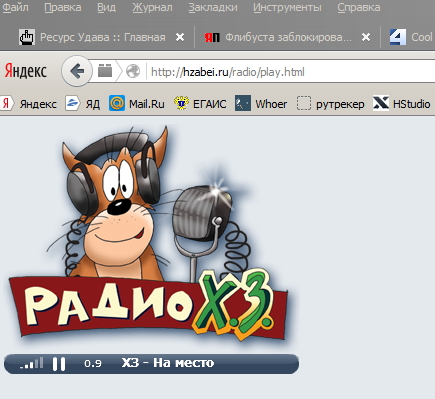The width and height of the screenshot is (435, 399).
Task: Open the HStudio bookmark
Action: click(x=402, y=104)
